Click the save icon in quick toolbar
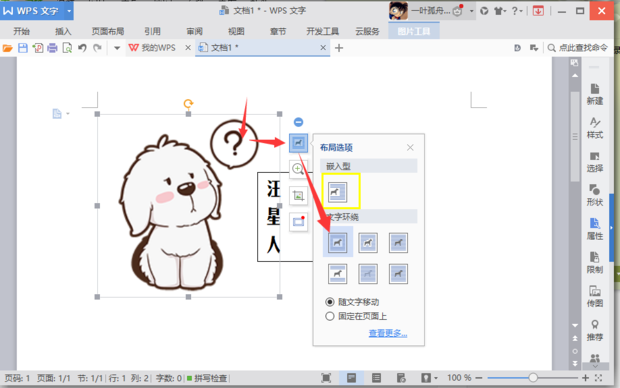 (x=23, y=48)
